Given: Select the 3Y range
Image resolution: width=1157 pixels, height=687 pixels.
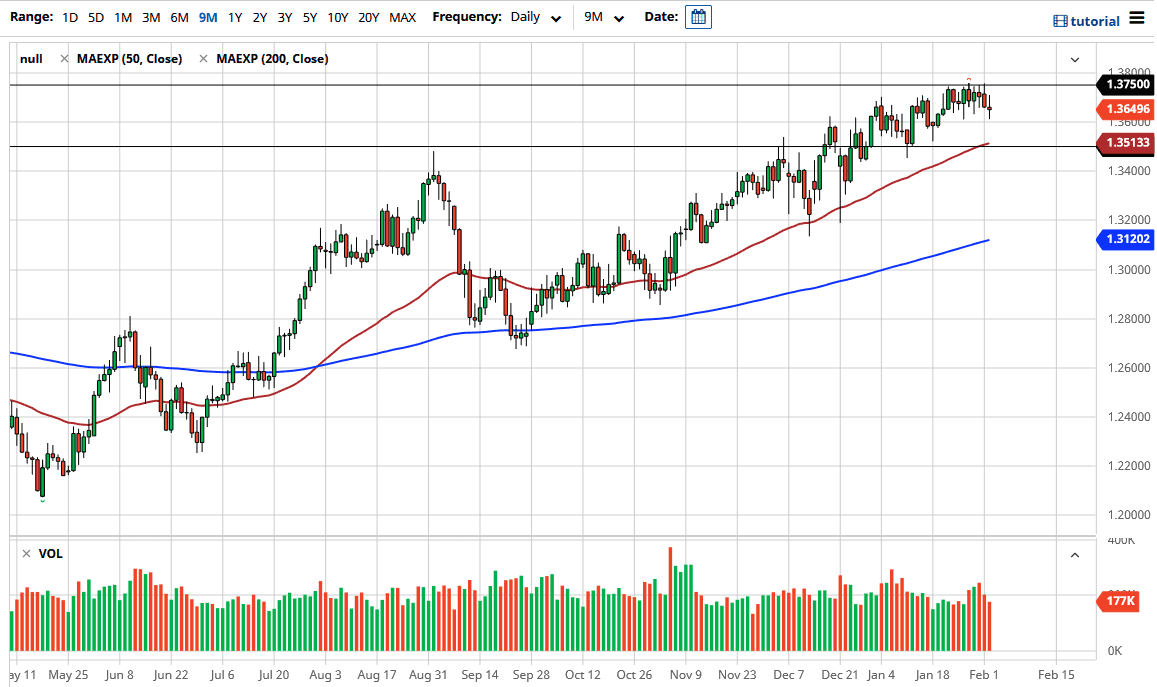Looking at the screenshot, I should (285, 17).
